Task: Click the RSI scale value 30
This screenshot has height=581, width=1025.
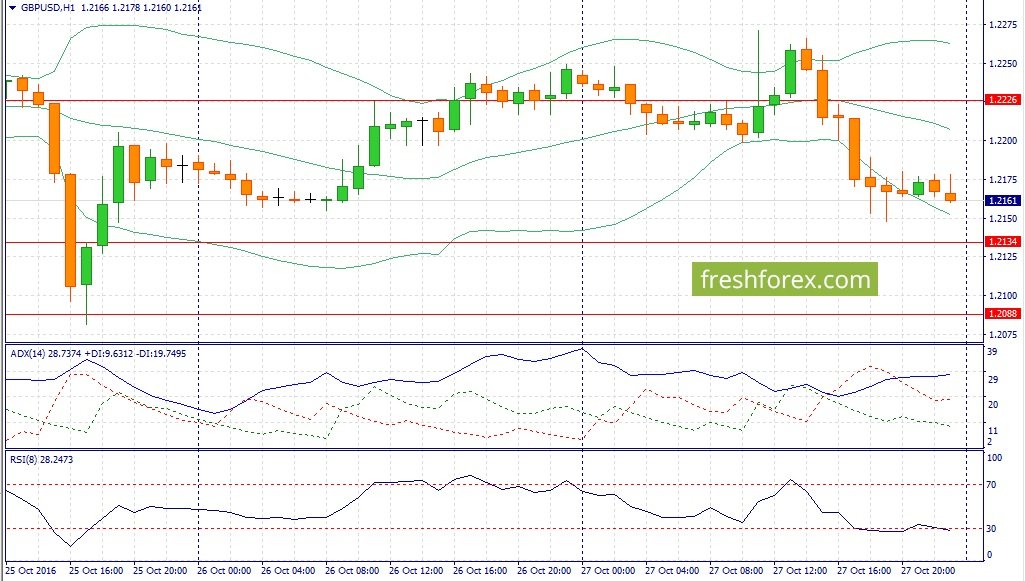Action: (x=992, y=528)
